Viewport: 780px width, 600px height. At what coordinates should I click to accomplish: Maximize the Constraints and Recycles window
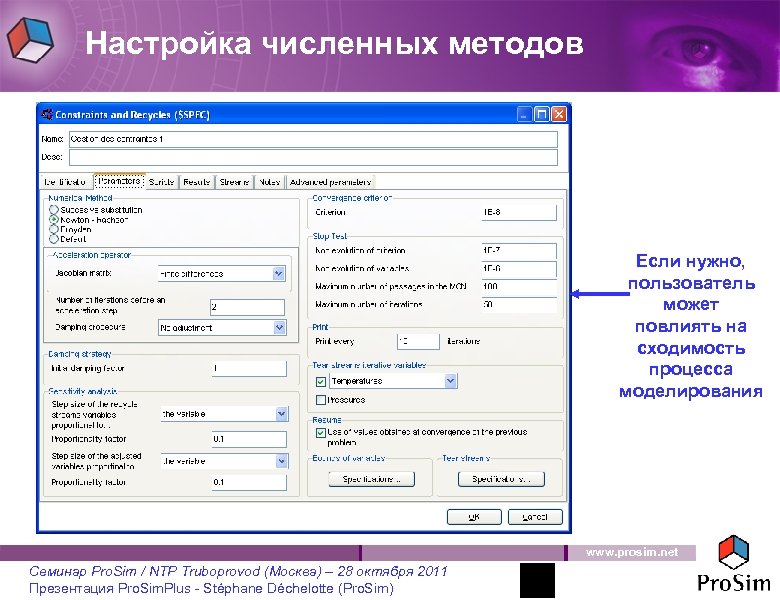pyautogui.click(x=541, y=114)
